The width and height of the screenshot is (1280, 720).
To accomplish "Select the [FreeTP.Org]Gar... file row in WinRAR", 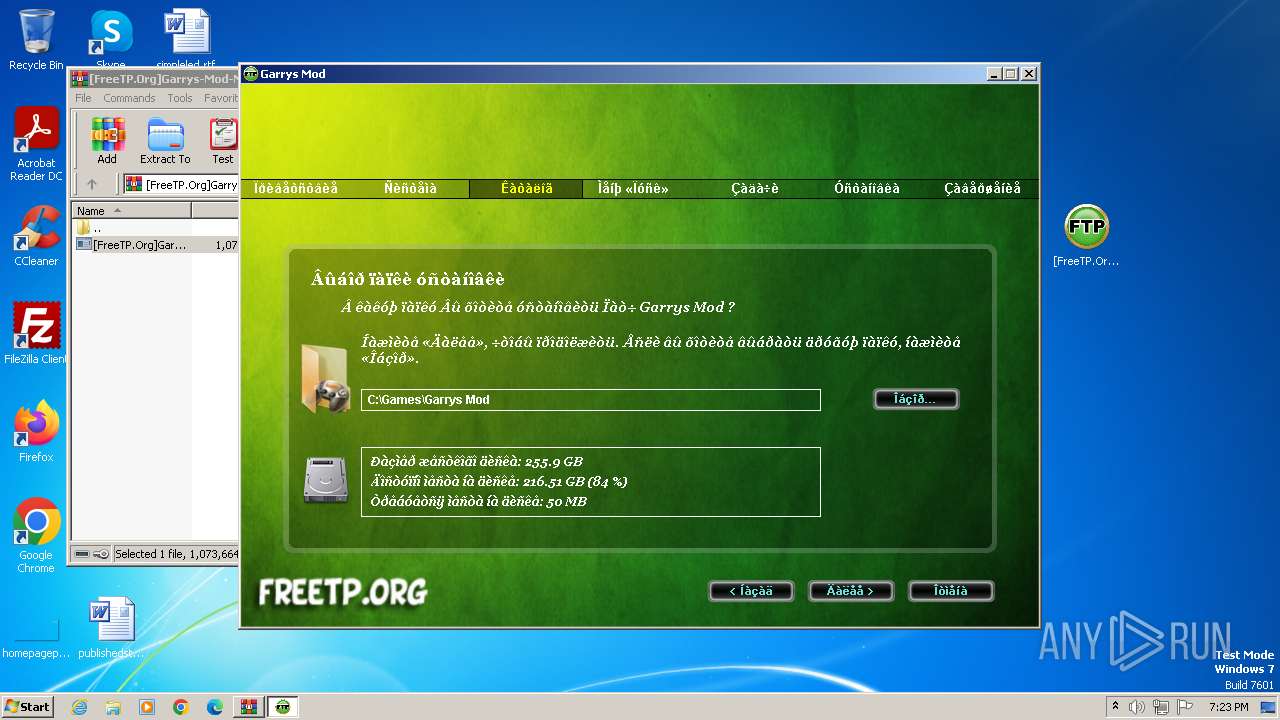I will tap(155, 244).
